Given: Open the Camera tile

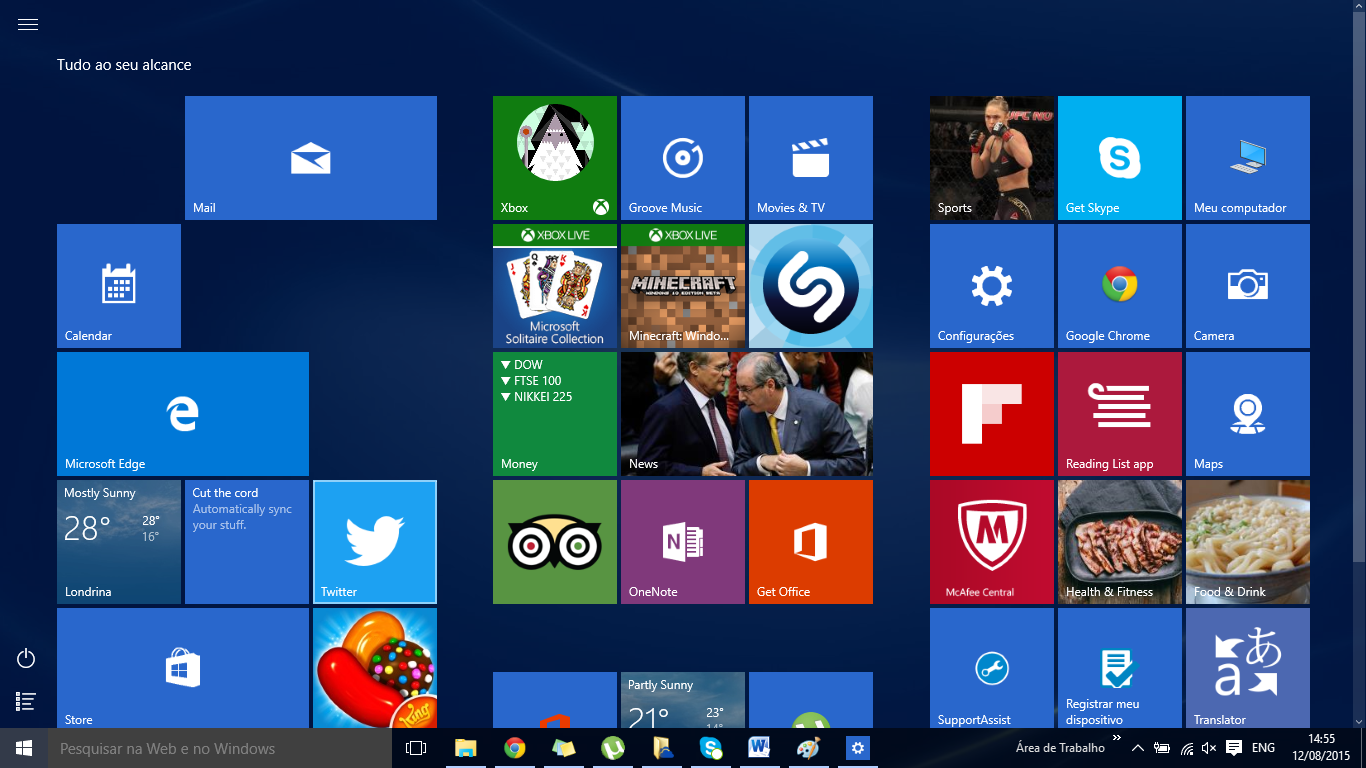Looking at the screenshot, I should 1248,286.
